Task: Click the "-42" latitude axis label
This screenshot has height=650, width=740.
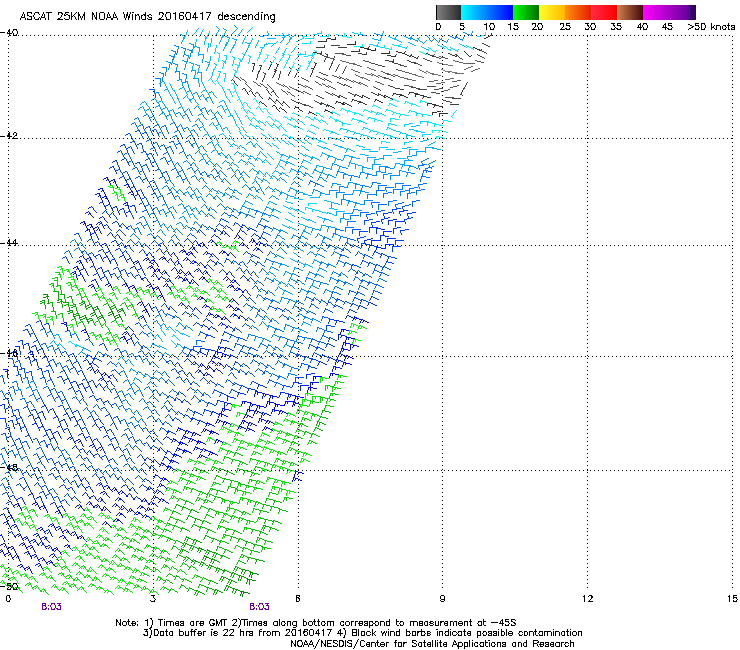Action: [x=10, y=136]
